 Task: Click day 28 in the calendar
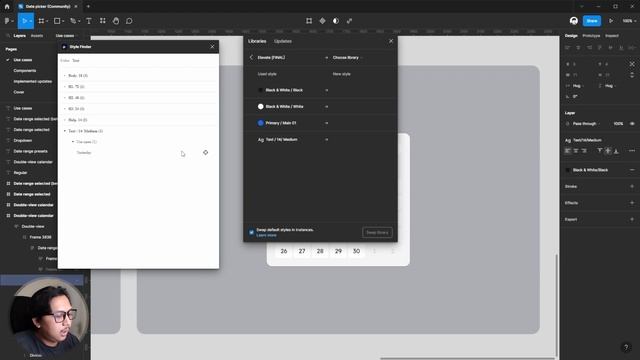[x=320, y=251]
